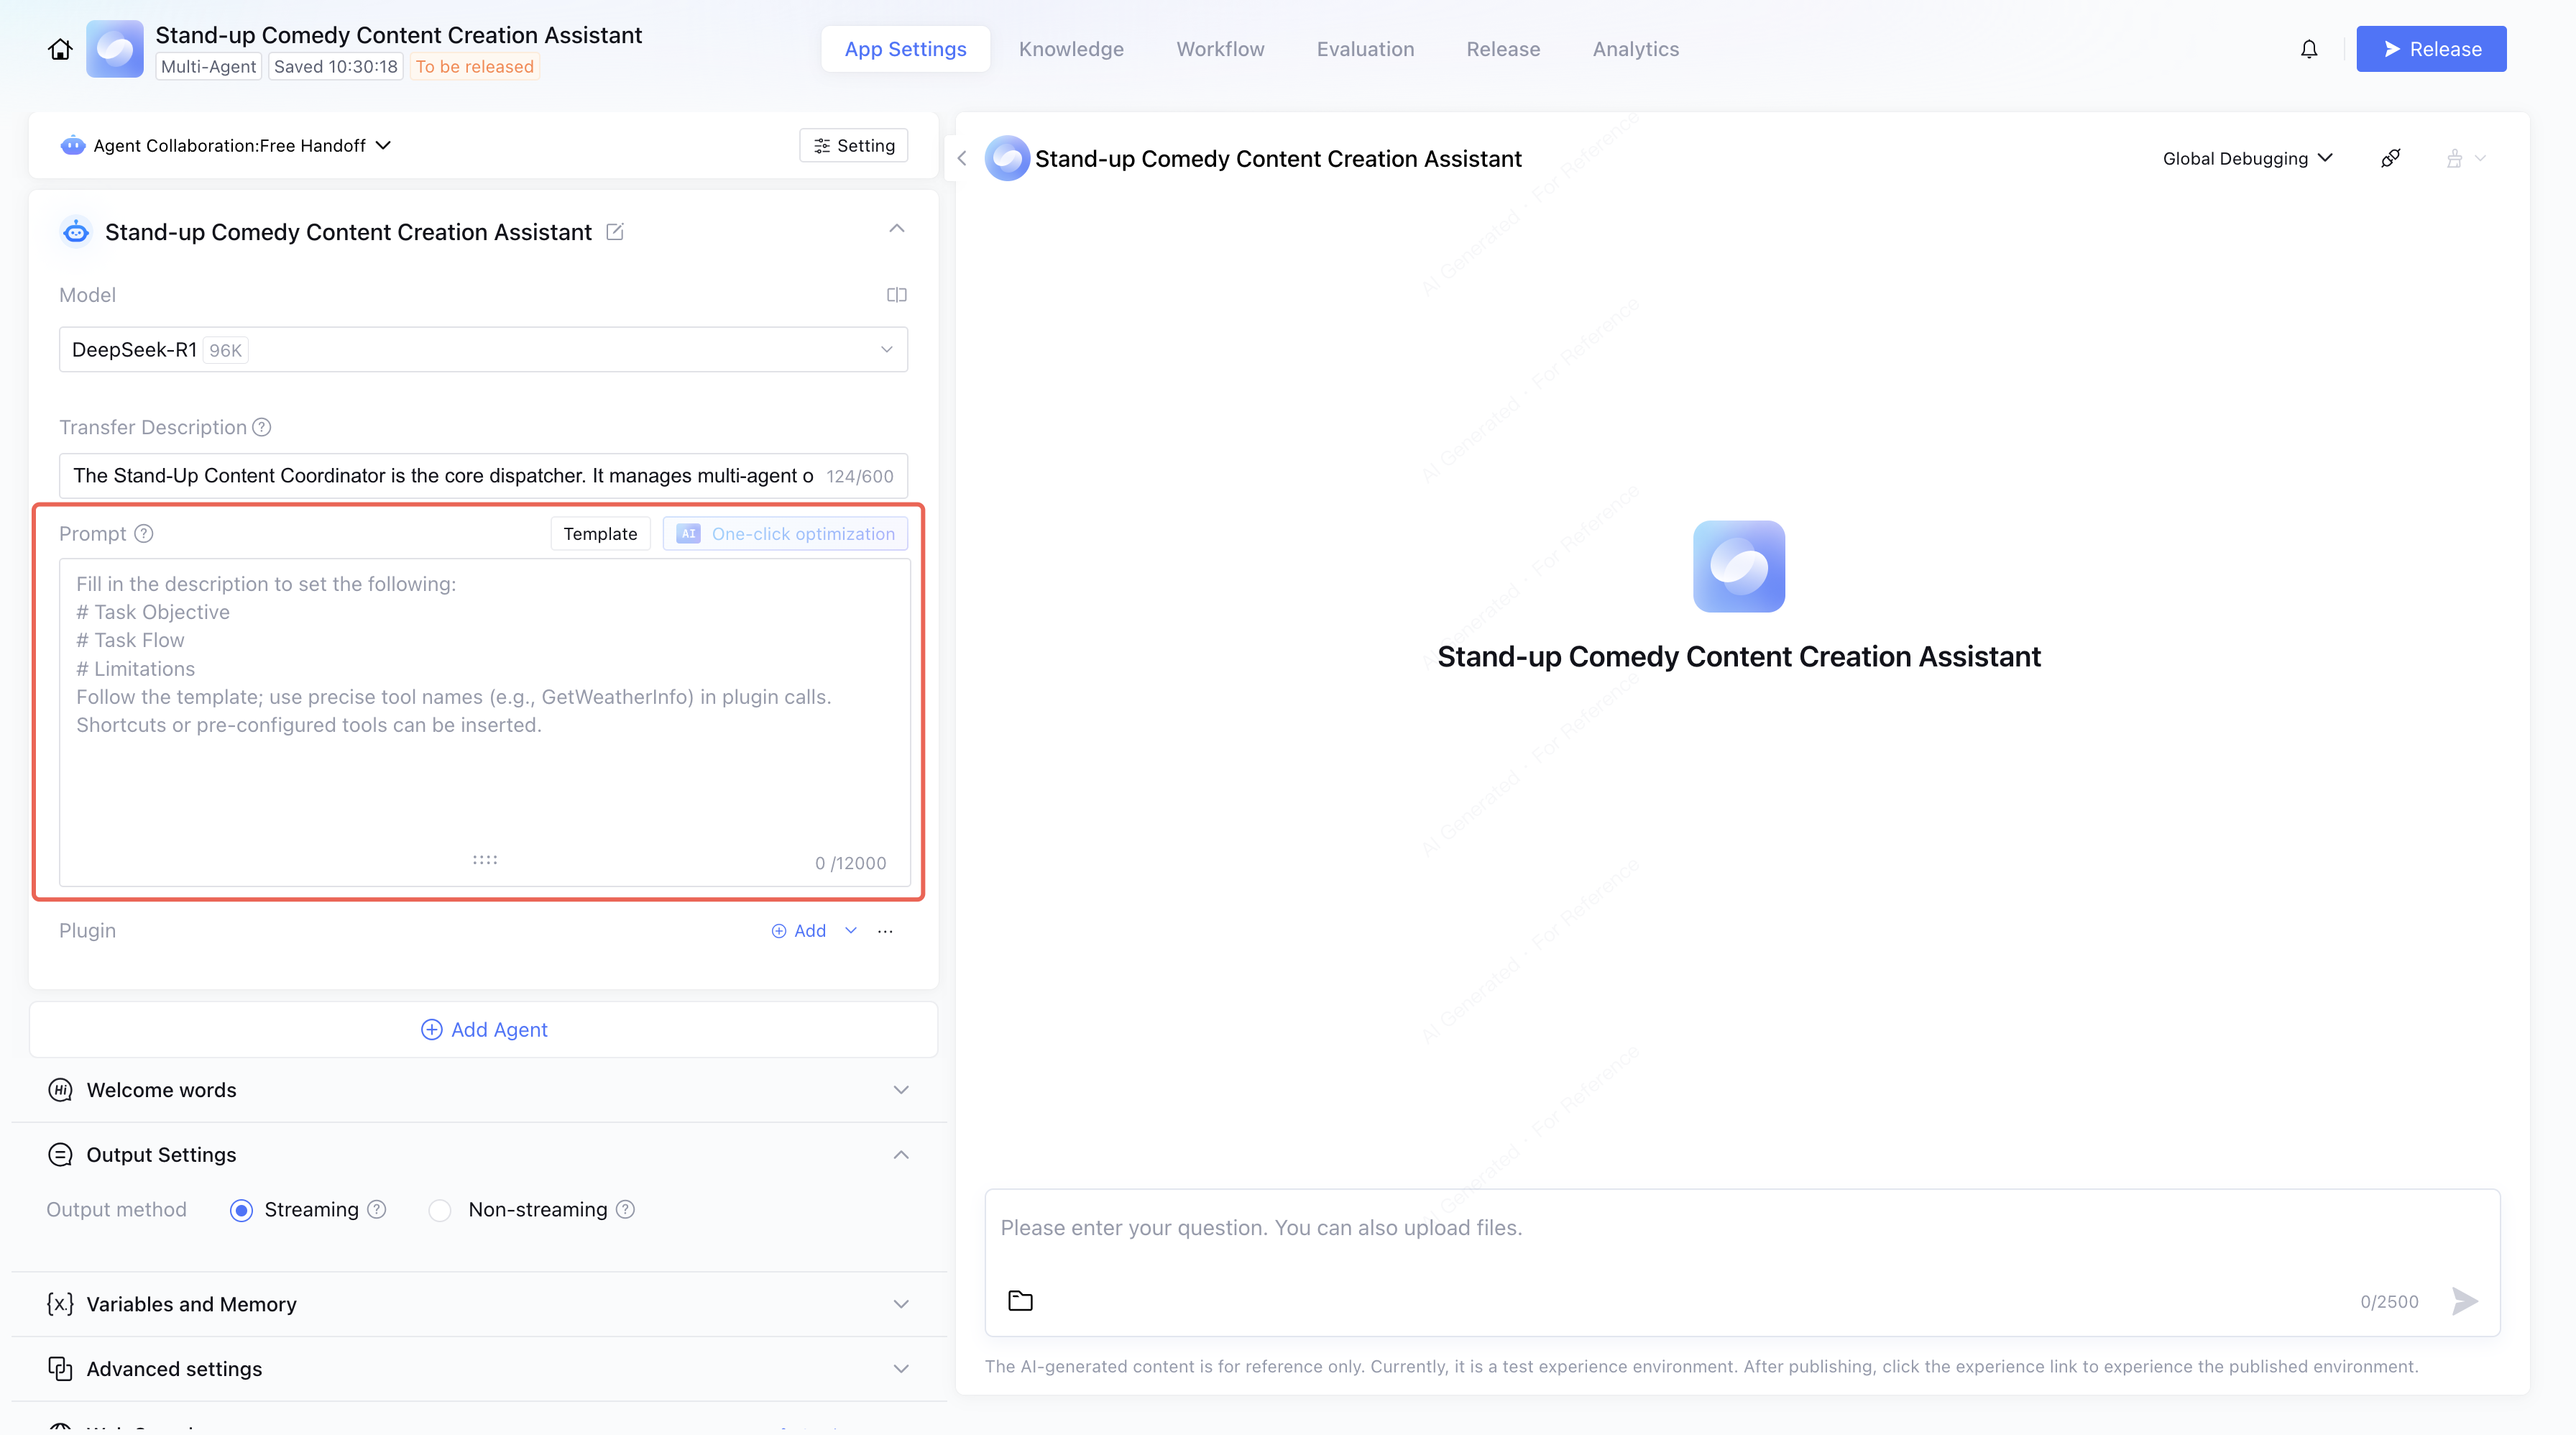Click Add Agent button
This screenshot has width=2576, height=1435.
pyautogui.click(x=484, y=1030)
